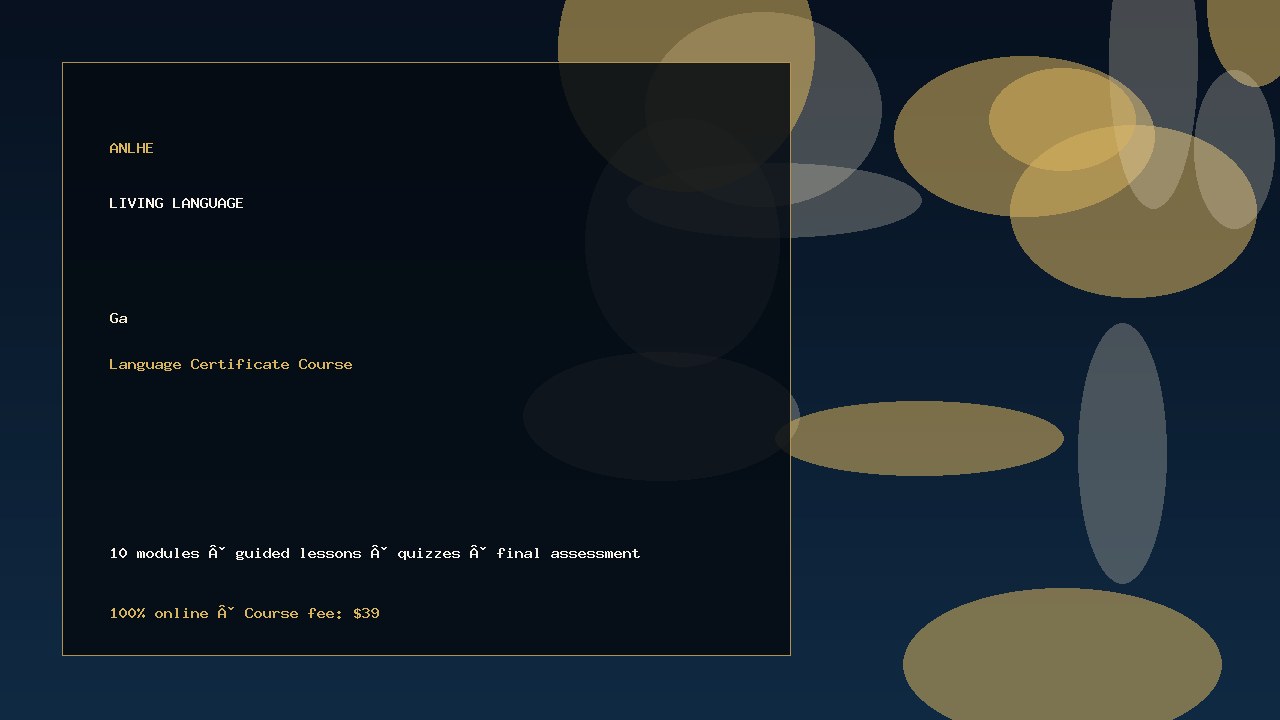Screen dimensions: 1280x720
Task: Select the 10 modules guided lessons line
Action: click(375, 553)
